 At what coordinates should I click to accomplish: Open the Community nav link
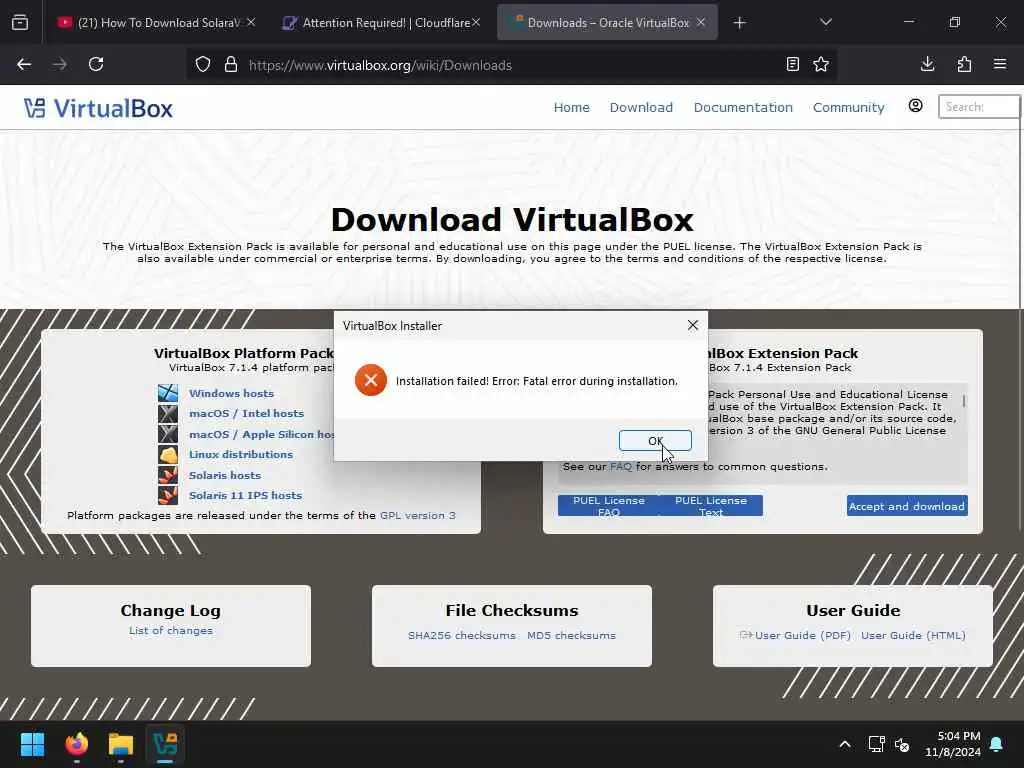tap(848, 107)
